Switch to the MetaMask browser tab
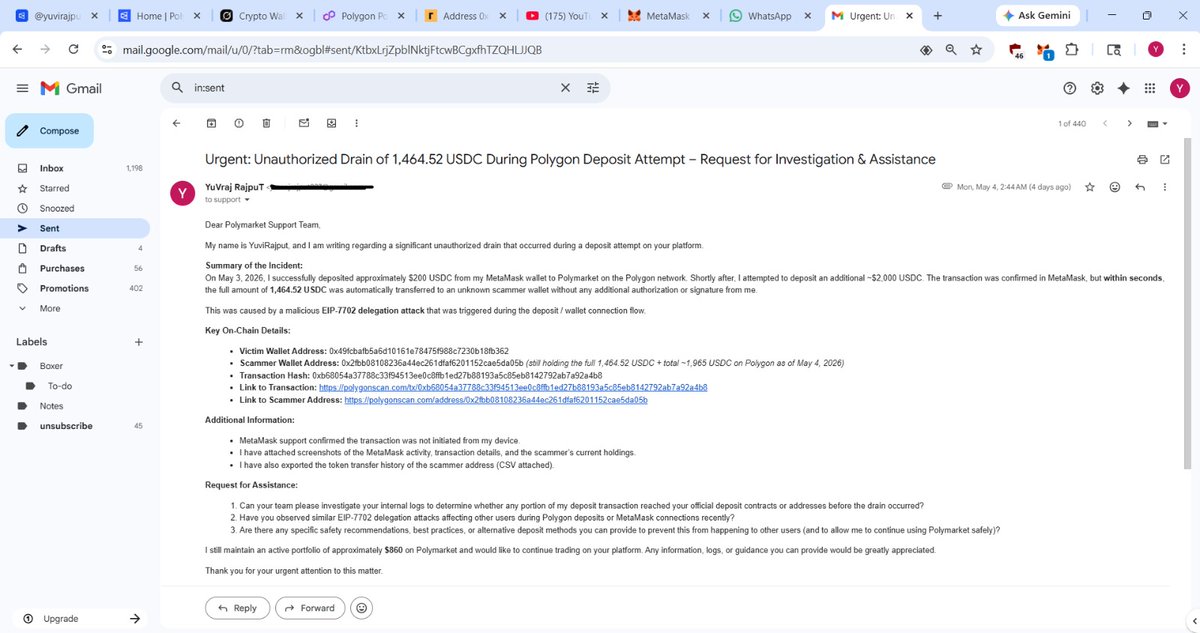The width and height of the screenshot is (1200, 633). (667, 16)
